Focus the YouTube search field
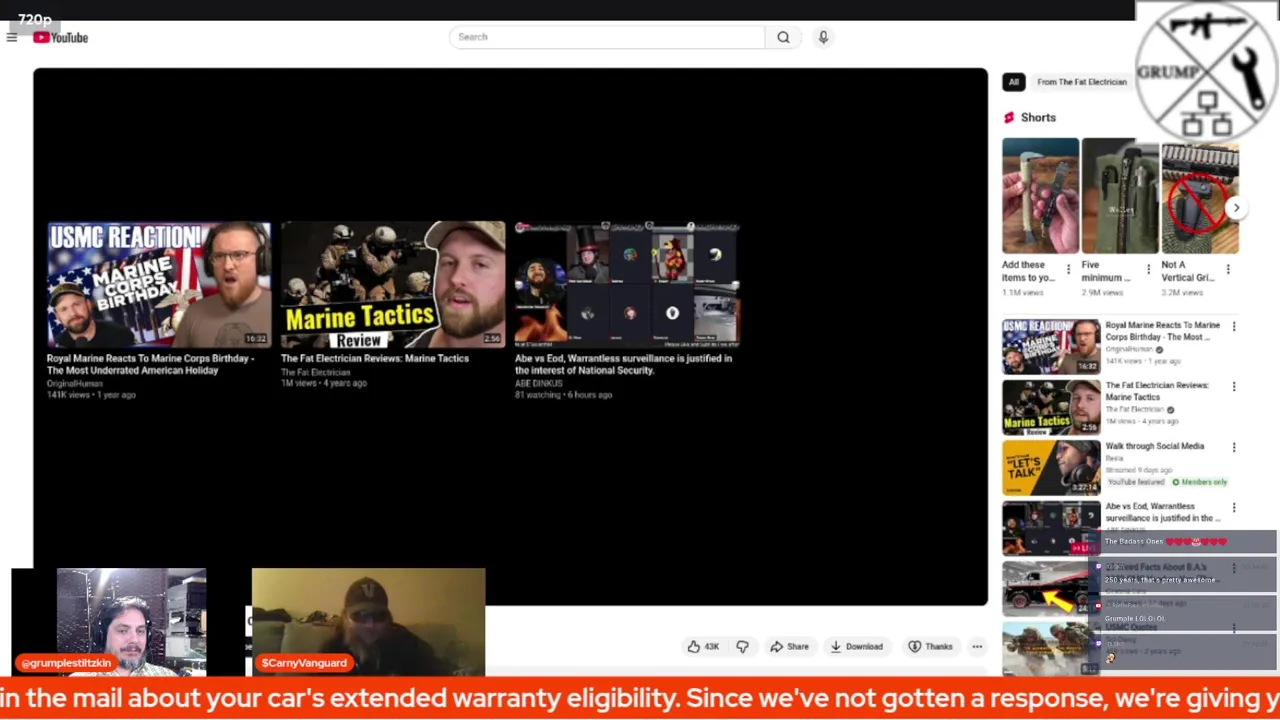Viewport: 1280px width, 720px height. coord(607,37)
